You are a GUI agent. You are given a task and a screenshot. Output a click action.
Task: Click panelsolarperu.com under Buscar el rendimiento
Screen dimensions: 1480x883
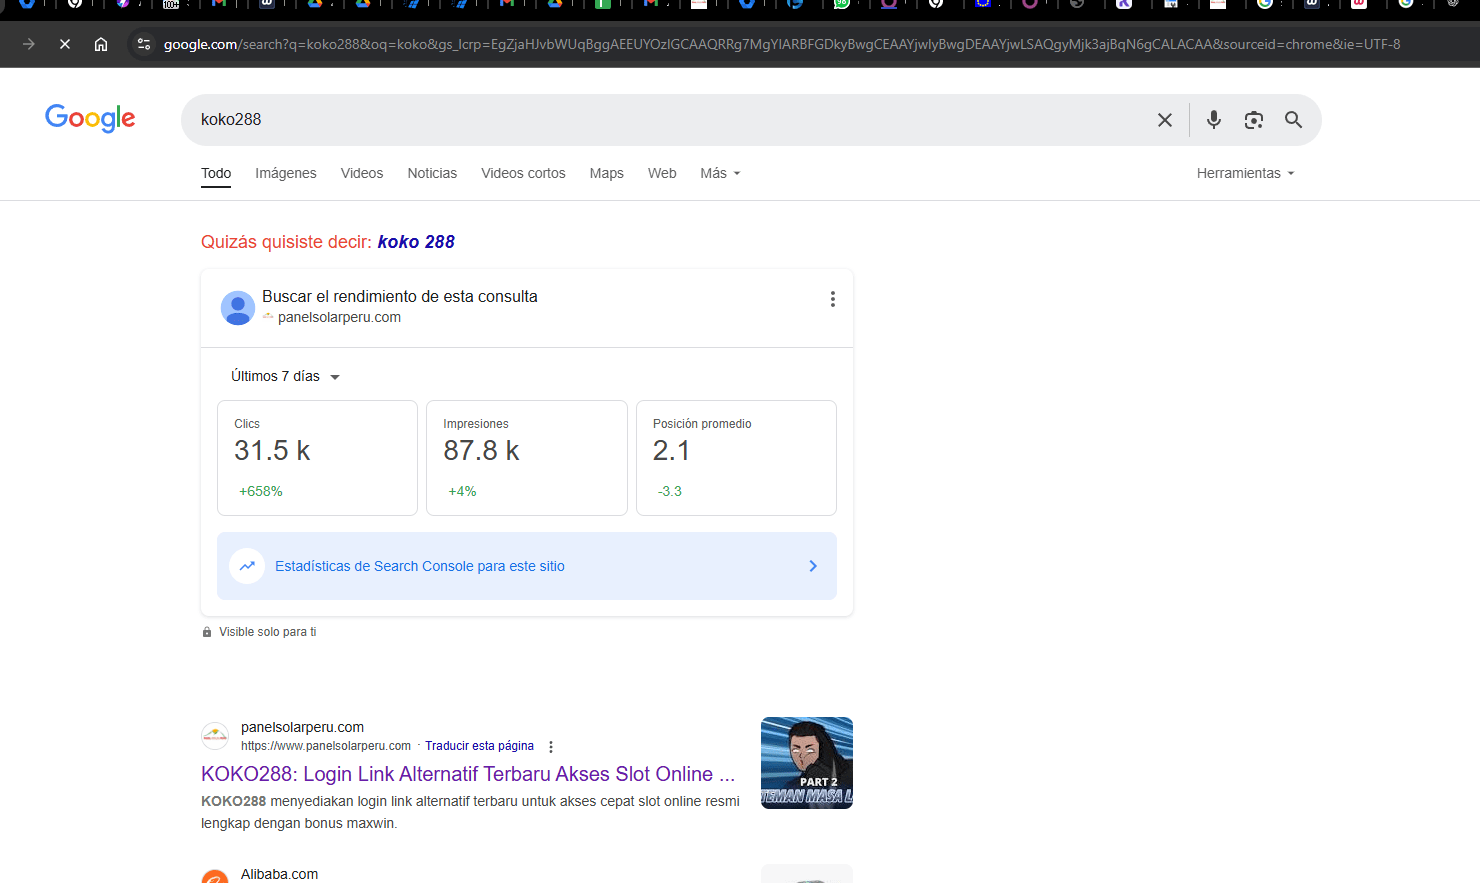pyautogui.click(x=339, y=317)
